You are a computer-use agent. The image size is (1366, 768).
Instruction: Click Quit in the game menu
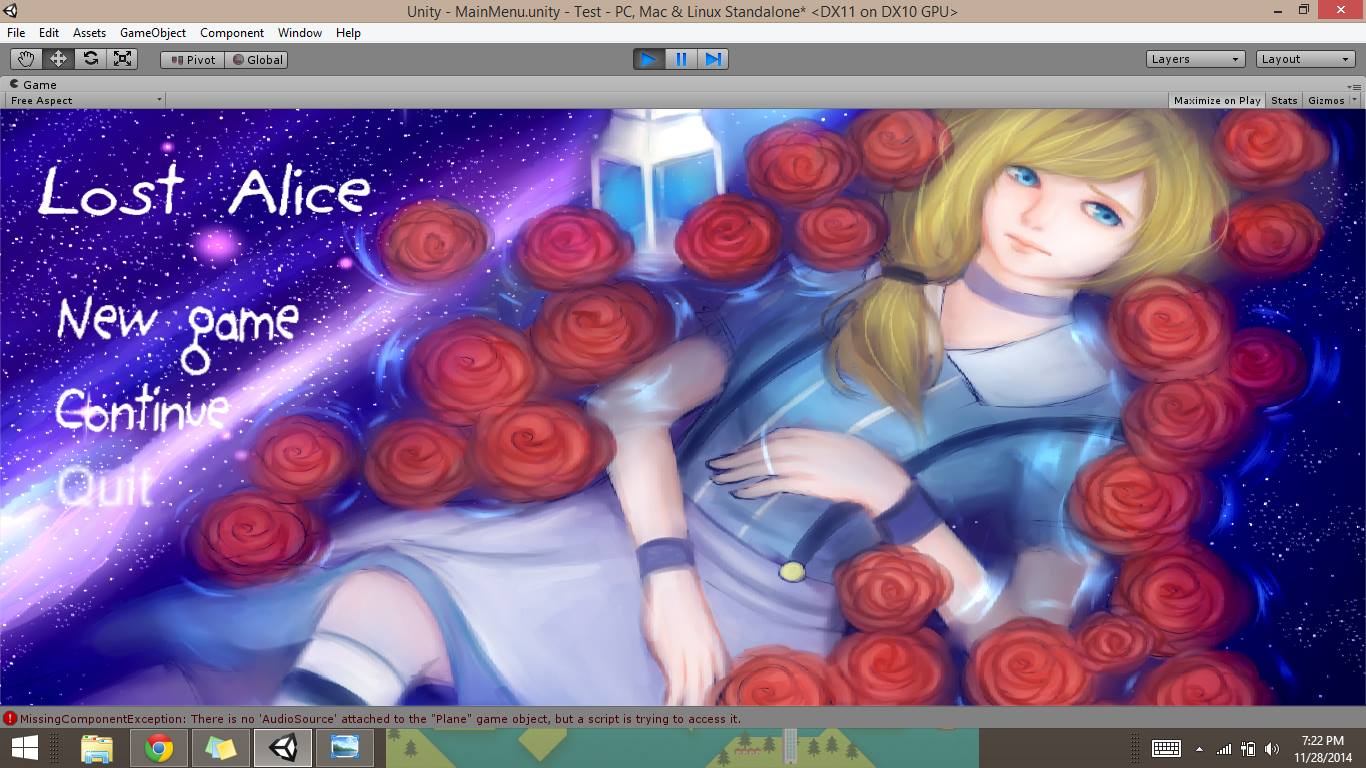coord(105,485)
